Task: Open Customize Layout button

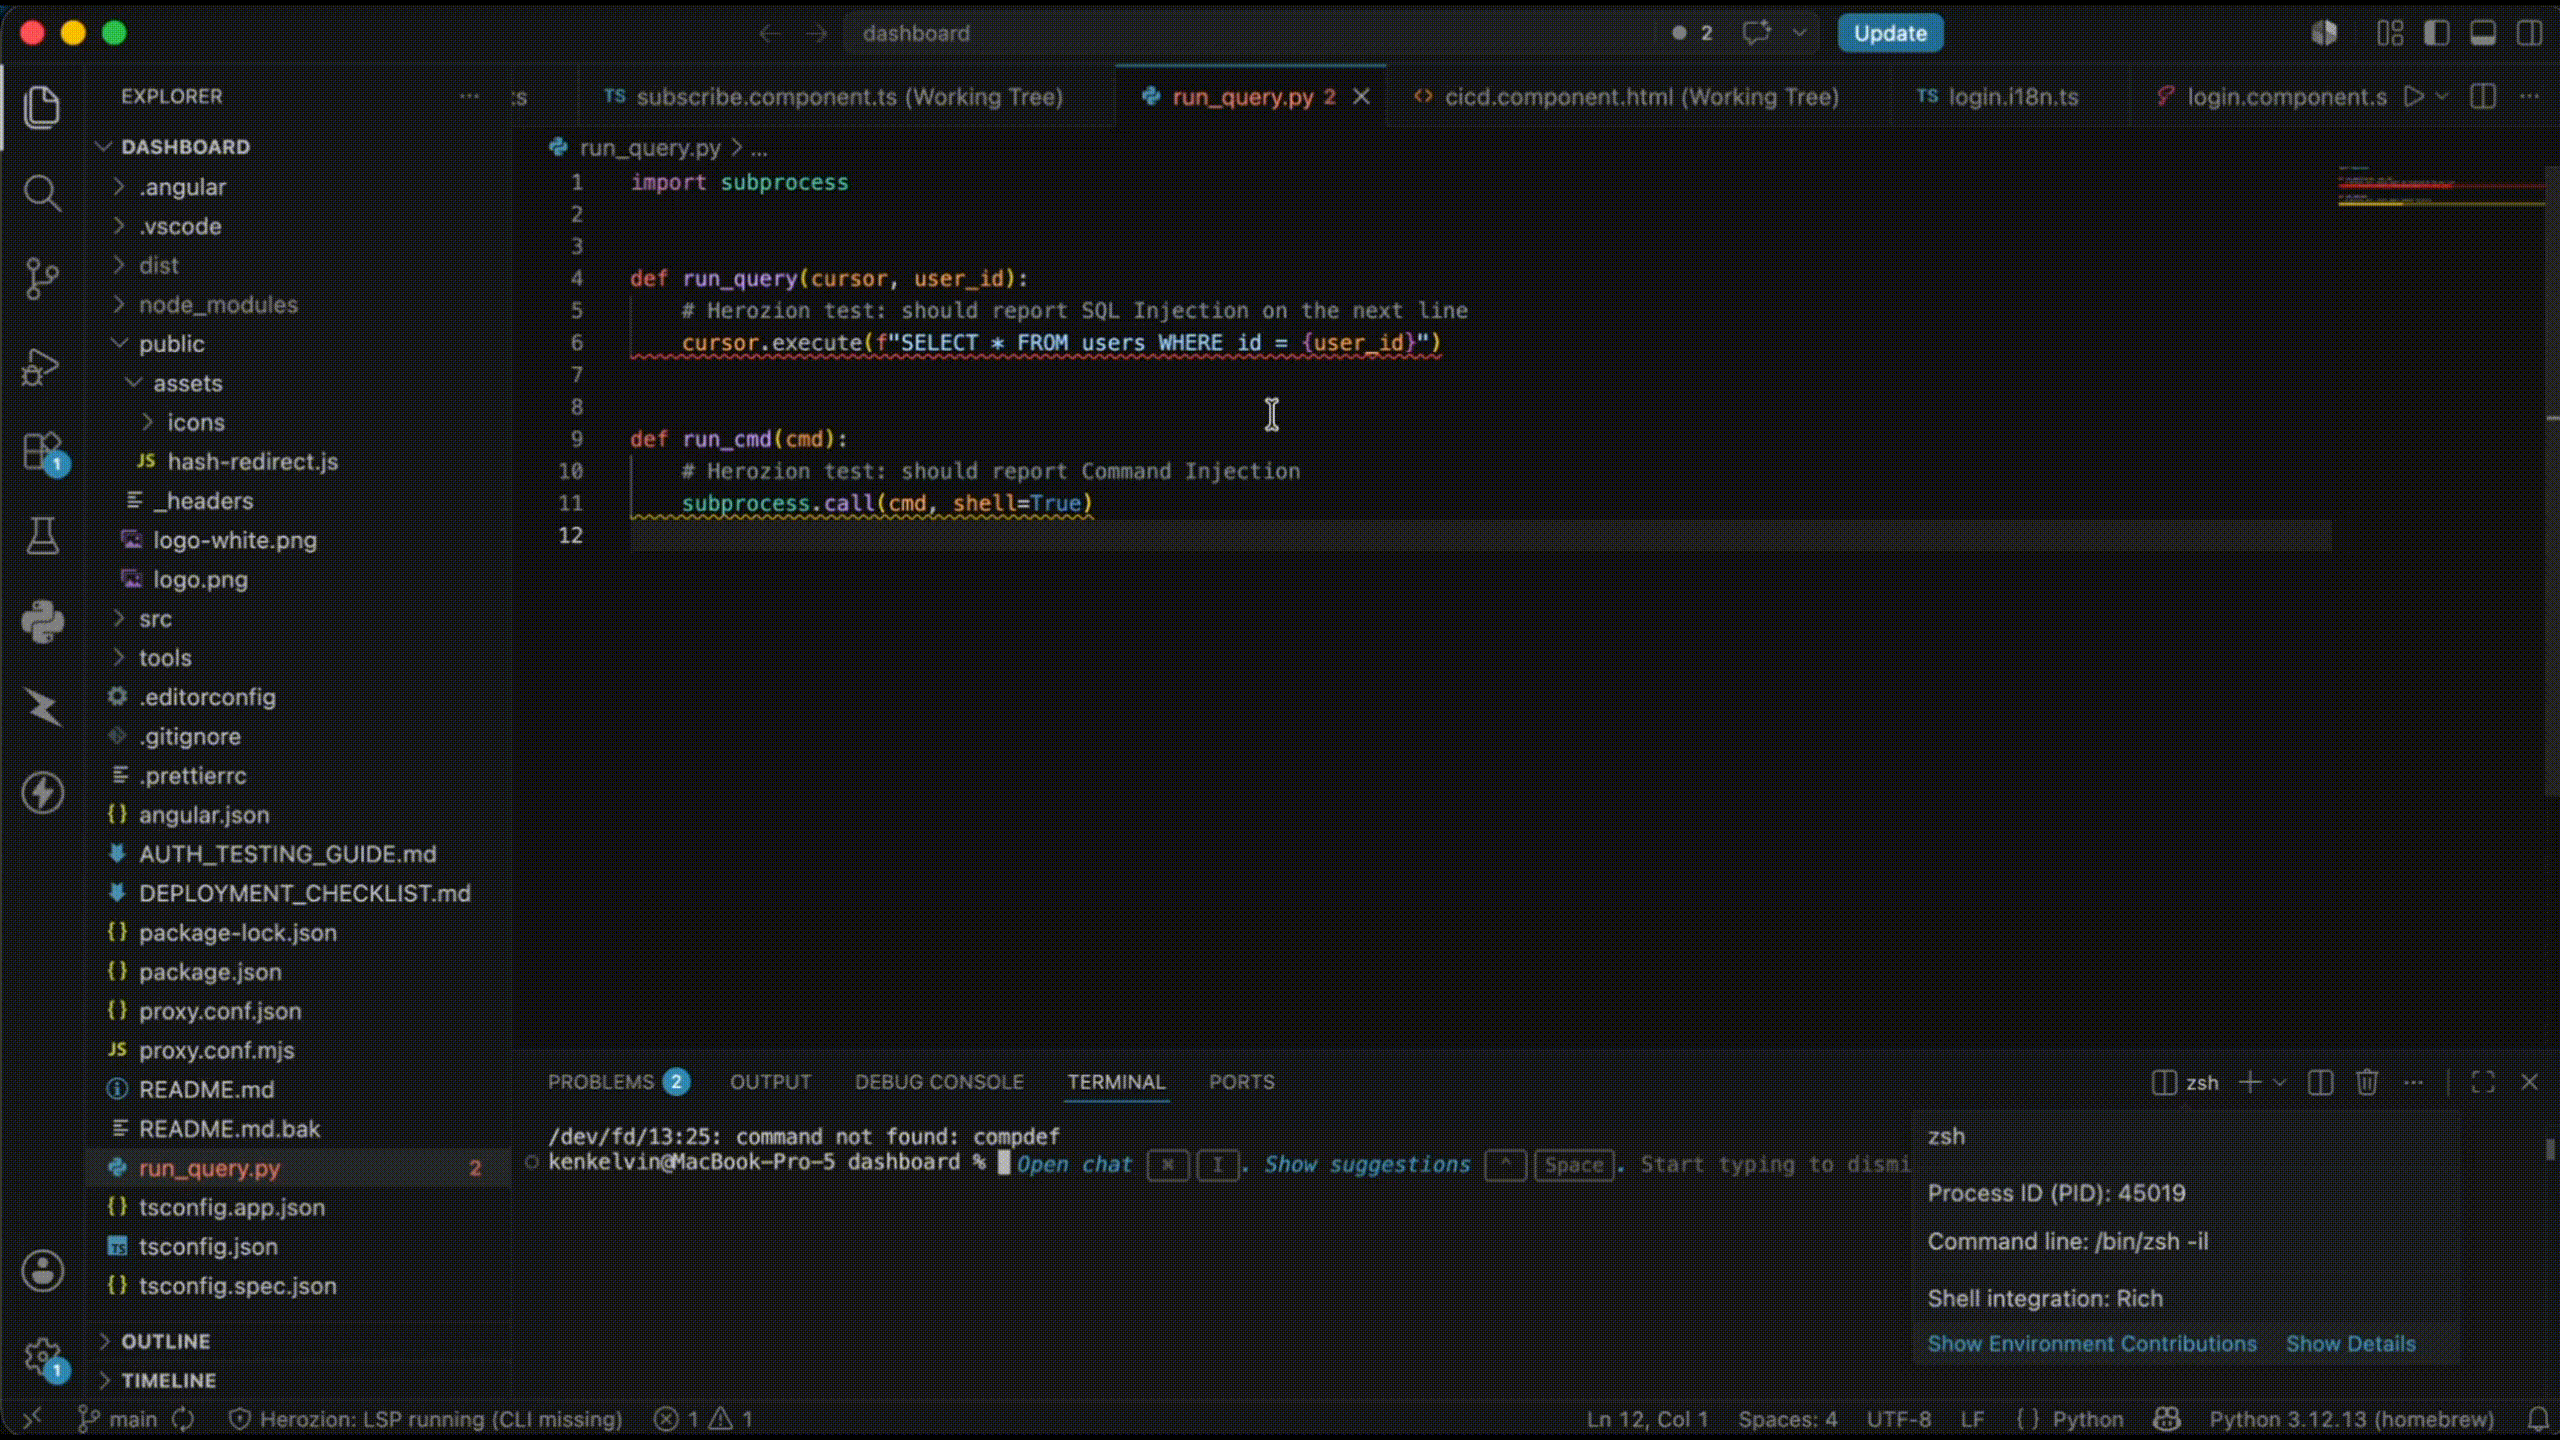Action: pyautogui.click(x=2390, y=33)
